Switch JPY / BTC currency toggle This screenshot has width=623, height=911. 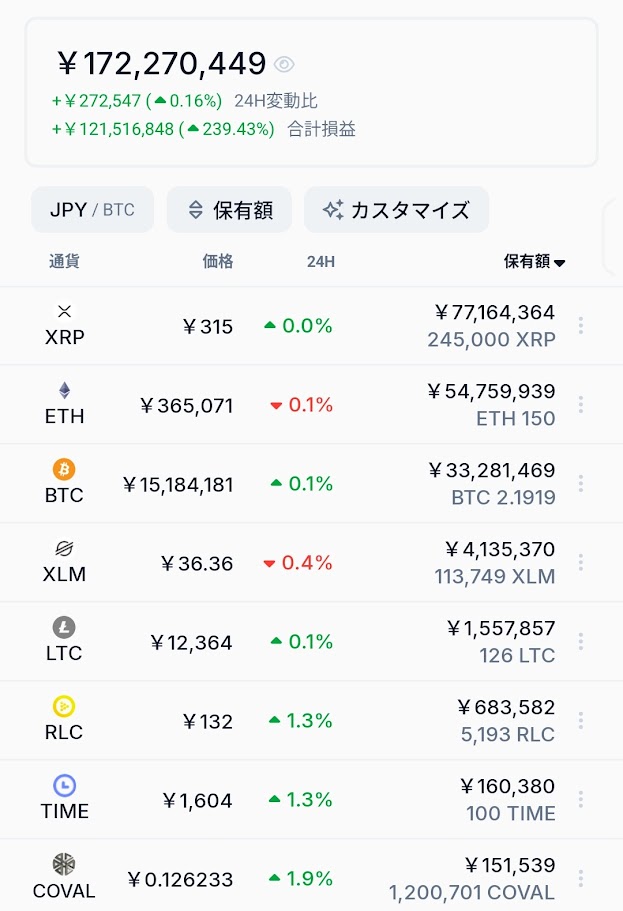point(92,210)
